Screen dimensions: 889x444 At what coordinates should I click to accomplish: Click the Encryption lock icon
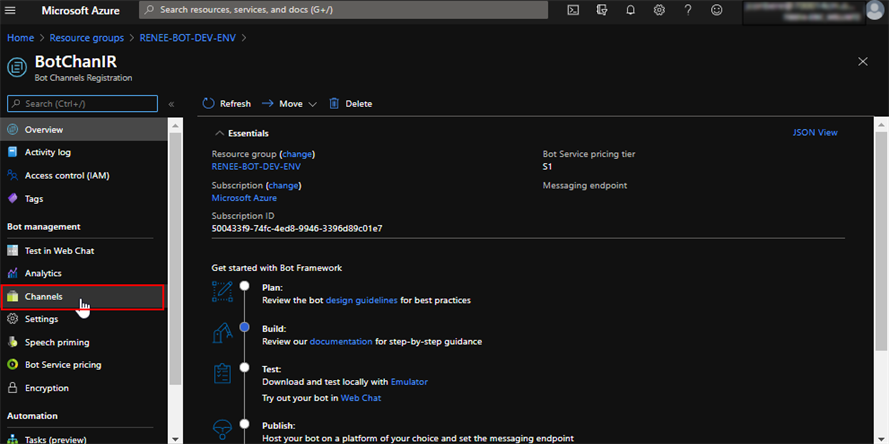[x=12, y=388]
